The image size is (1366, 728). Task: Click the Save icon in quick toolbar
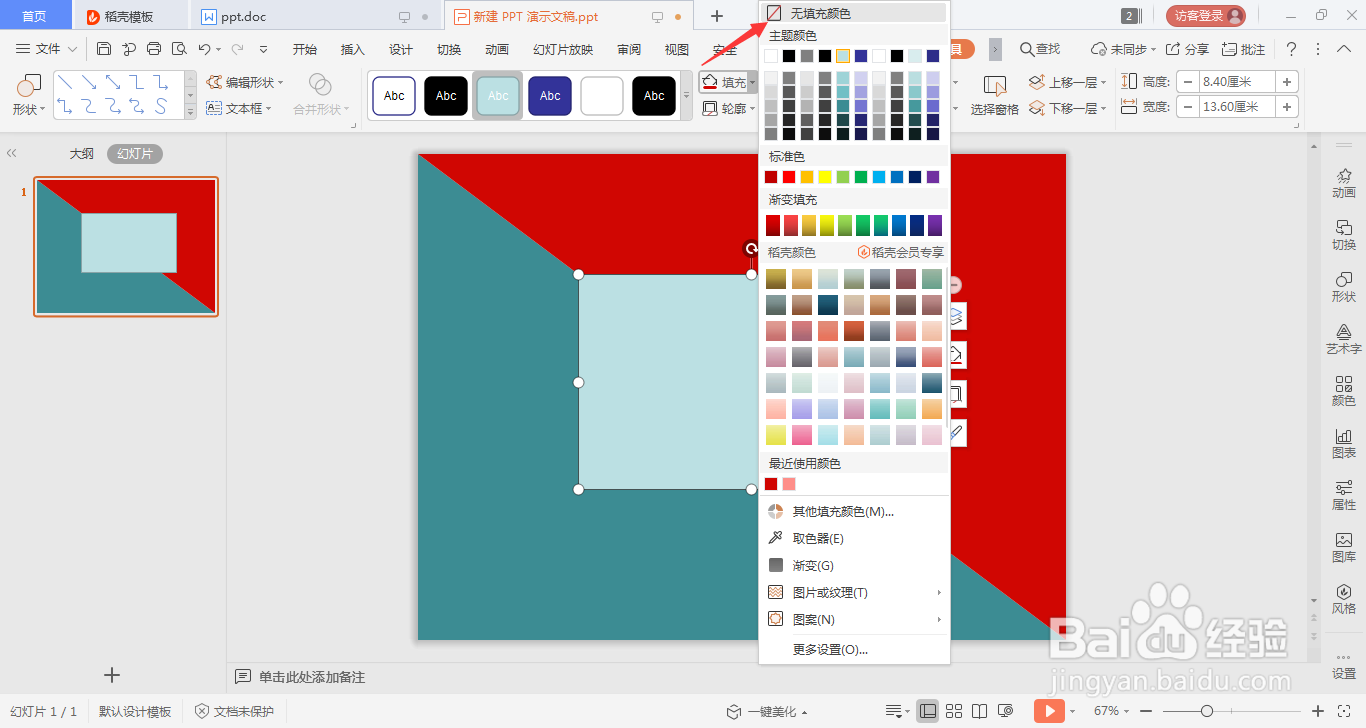click(x=104, y=49)
